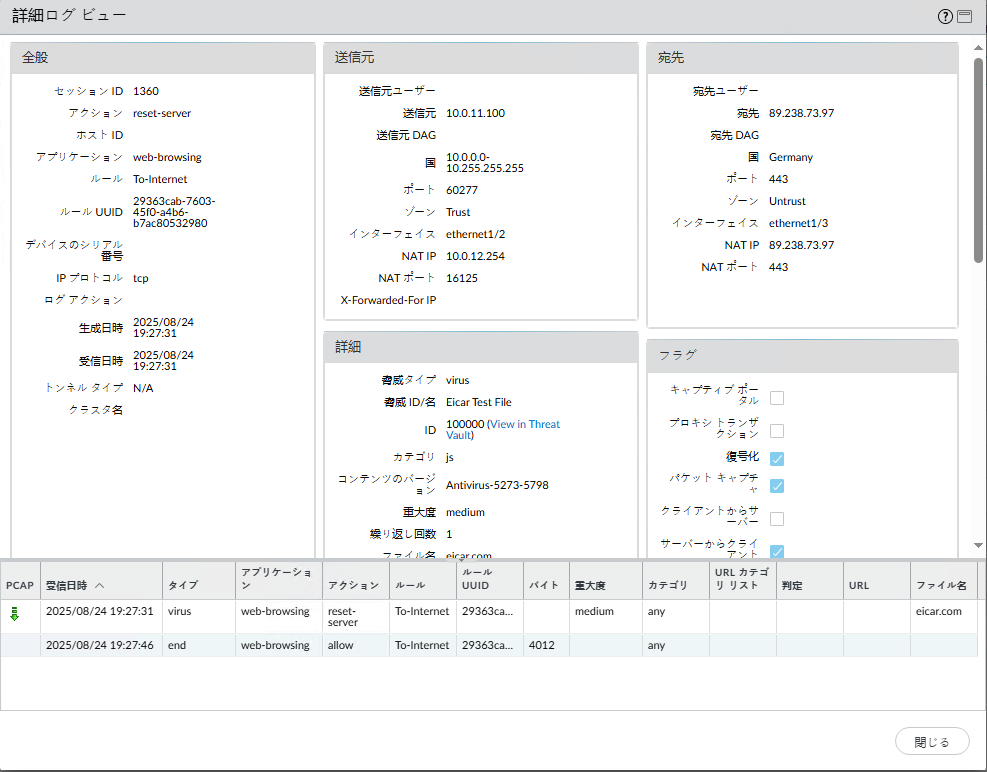Uncheck the パケット キャプチャ checkbox

[777, 486]
